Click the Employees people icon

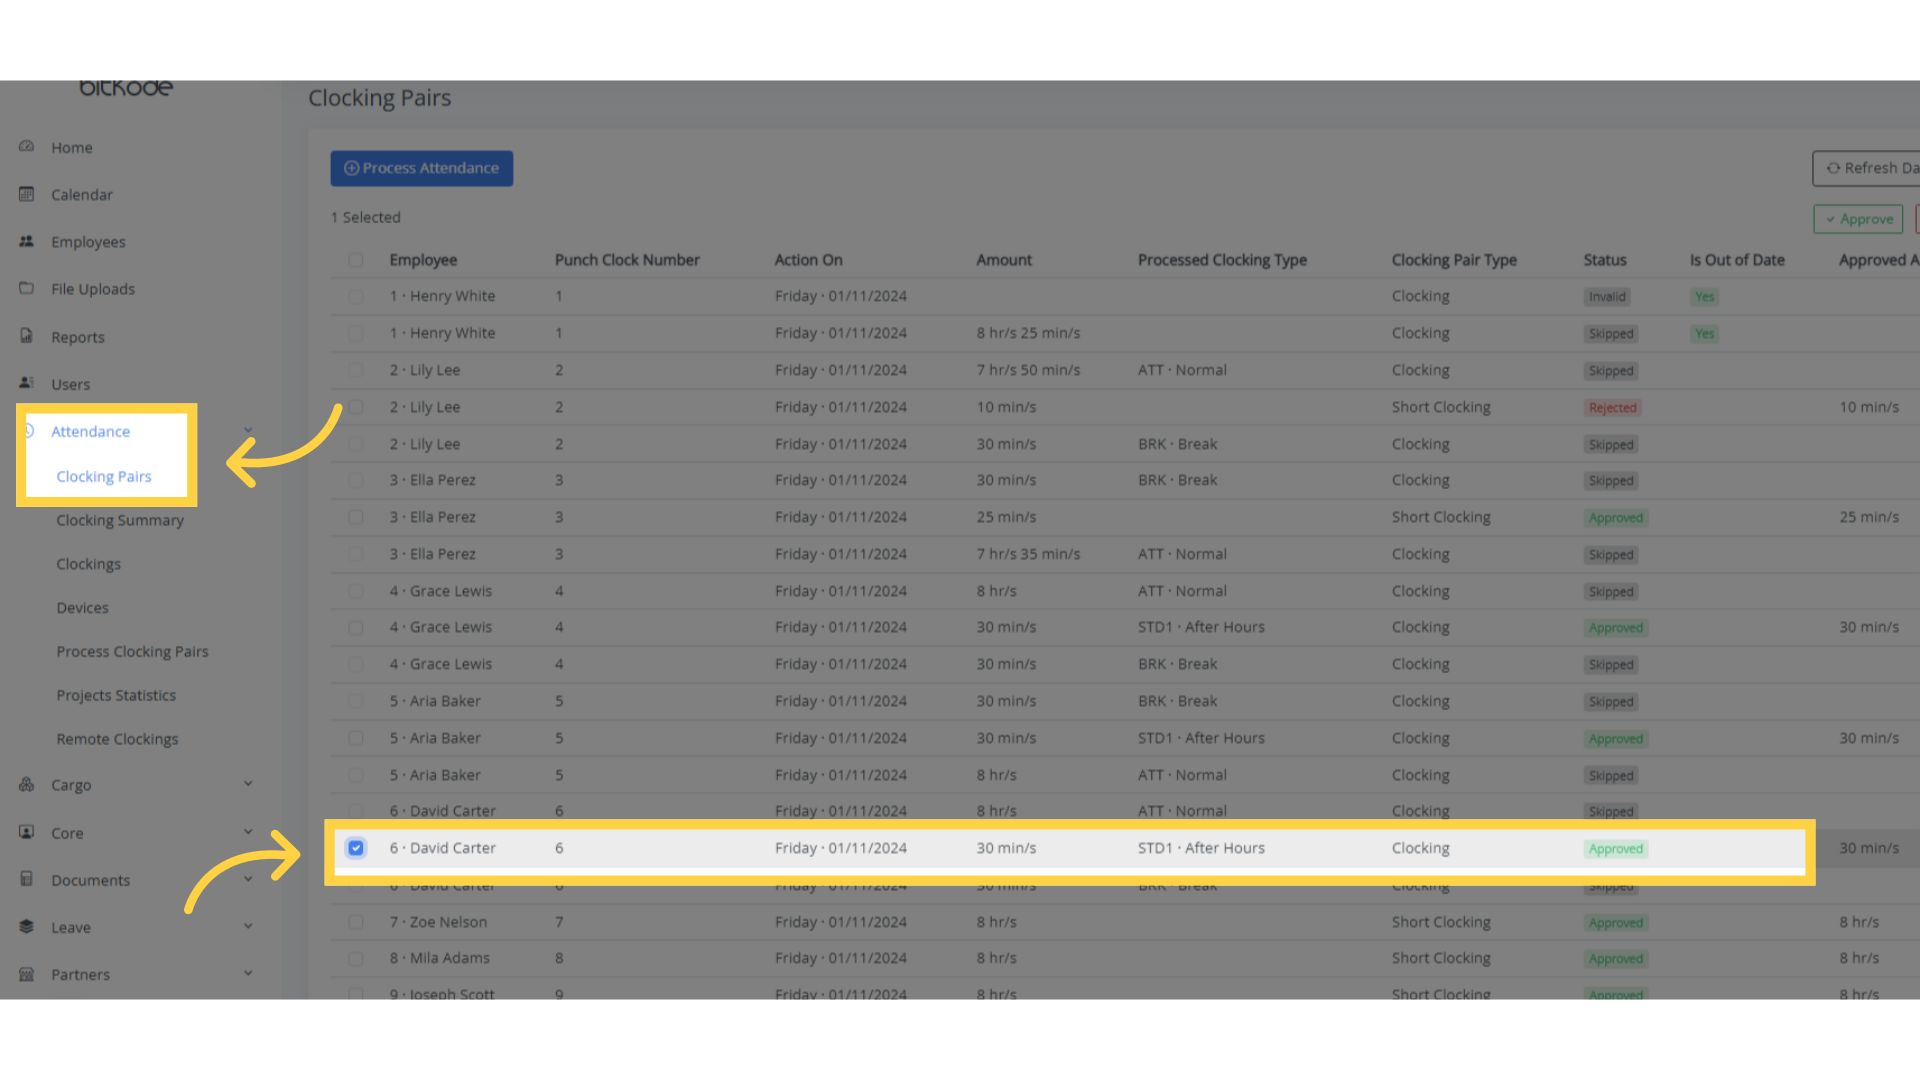27,241
